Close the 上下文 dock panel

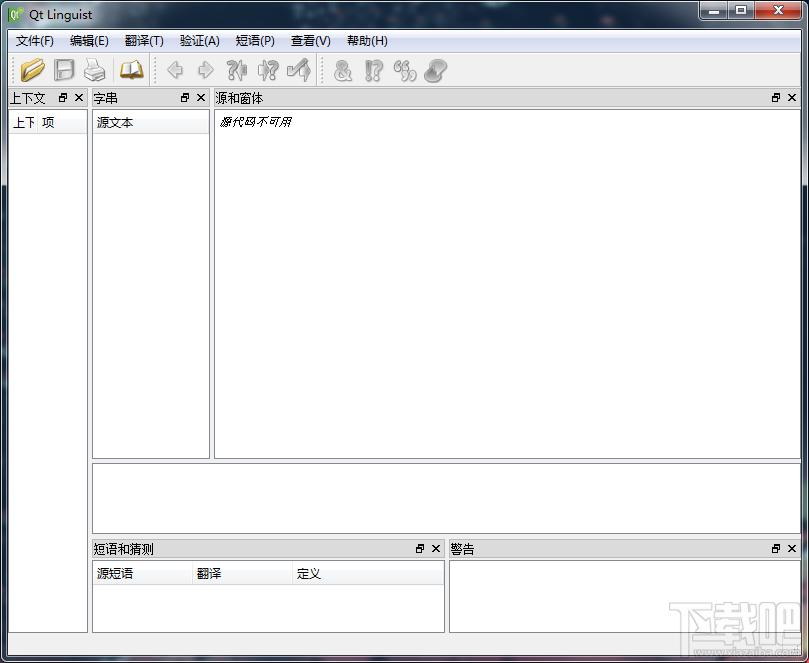point(79,98)
